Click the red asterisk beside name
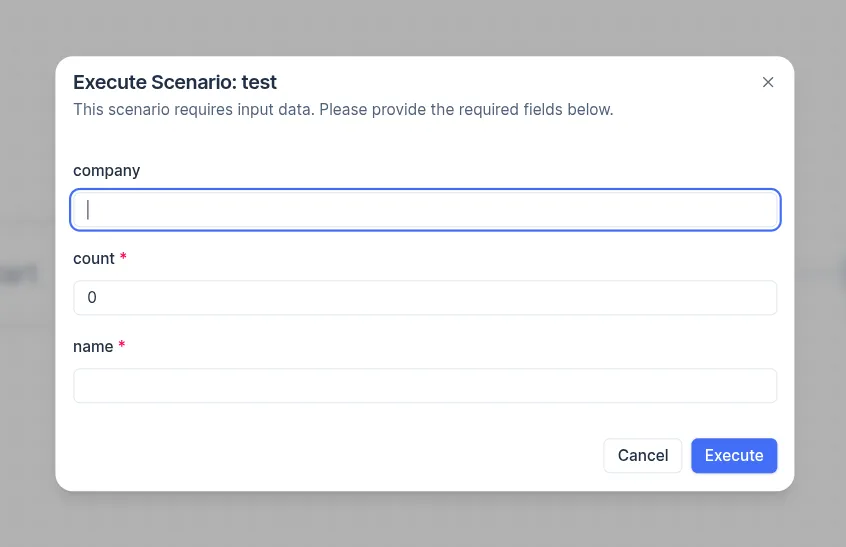 [122, 346]
